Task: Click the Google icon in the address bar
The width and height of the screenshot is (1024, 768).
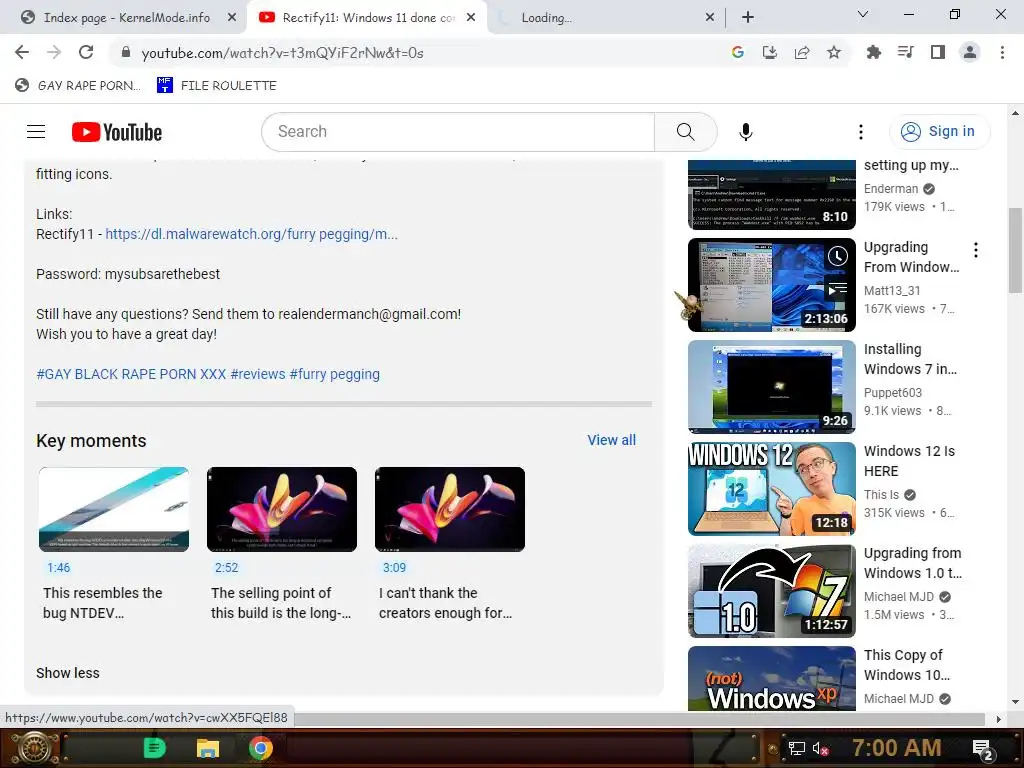Action: click(x=737, y=52)
